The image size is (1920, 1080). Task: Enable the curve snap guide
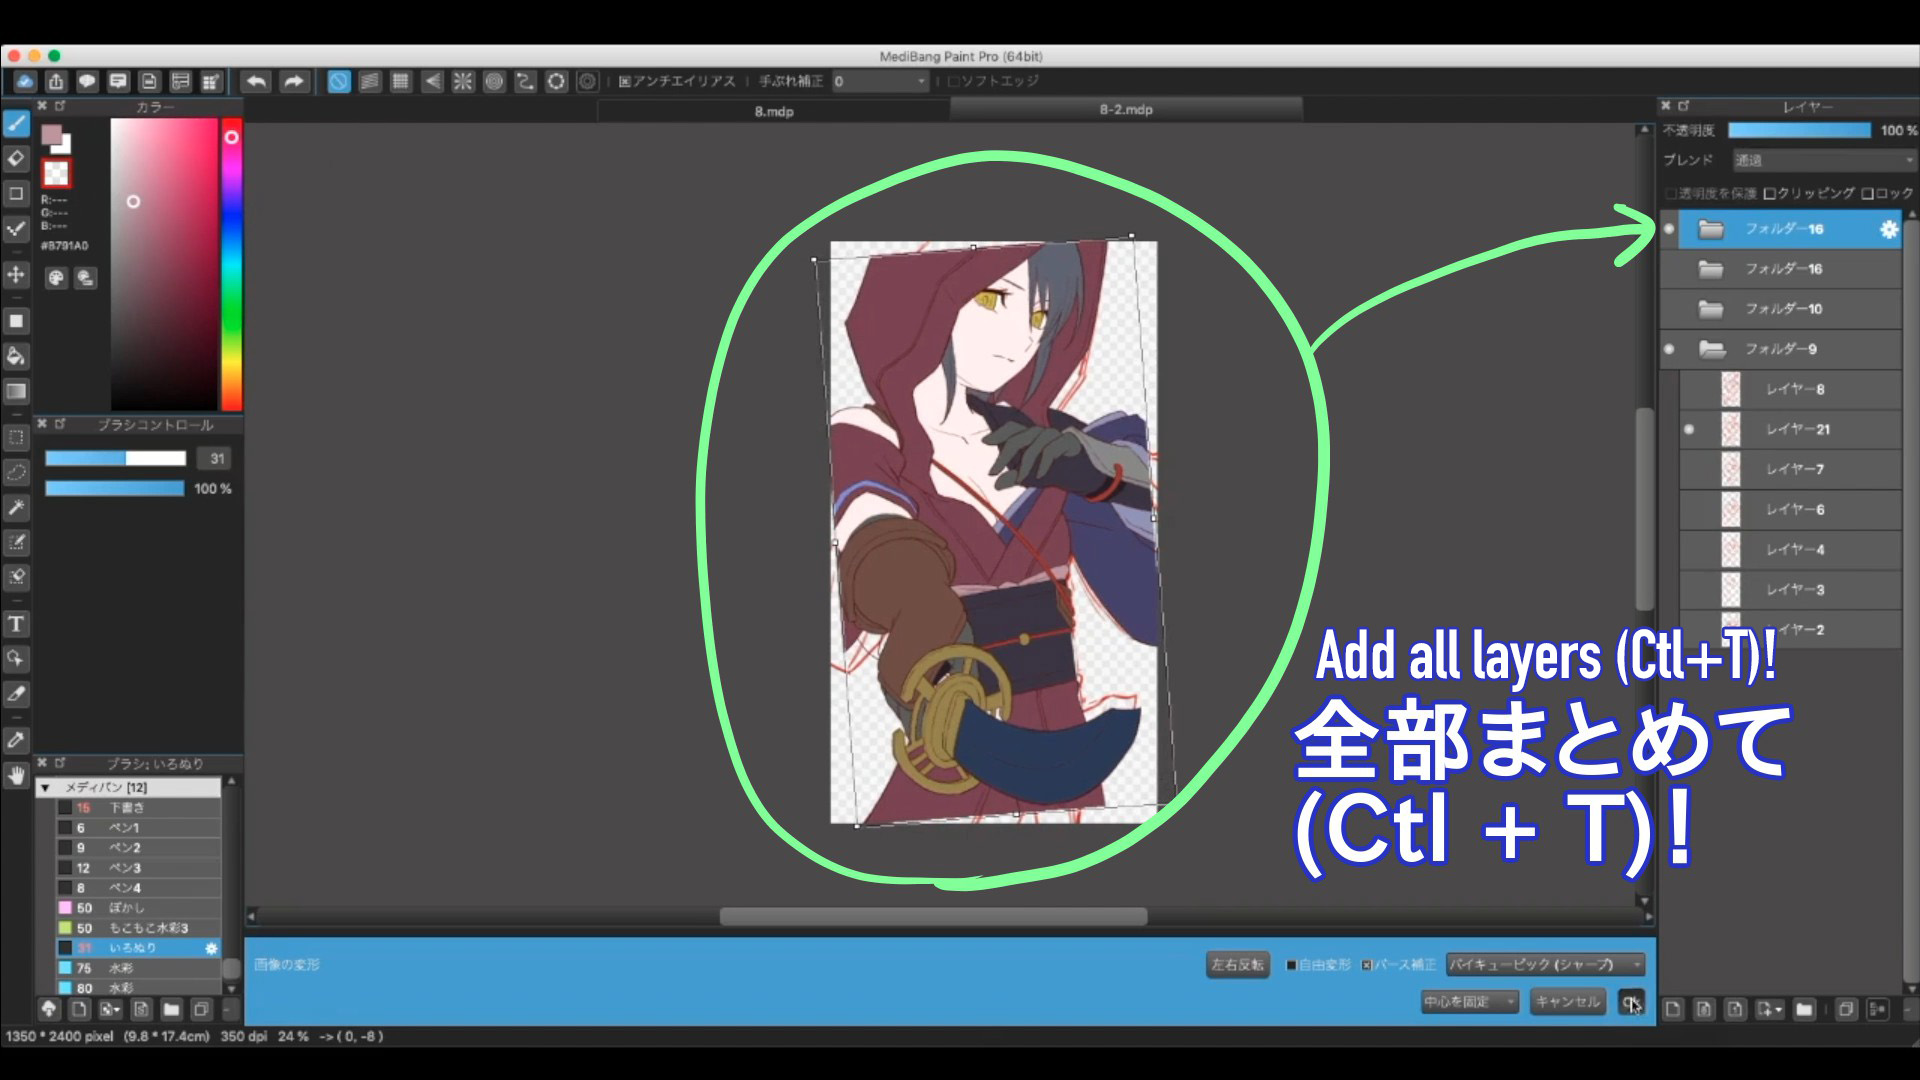pyautogui.click(x=525, y=82)
